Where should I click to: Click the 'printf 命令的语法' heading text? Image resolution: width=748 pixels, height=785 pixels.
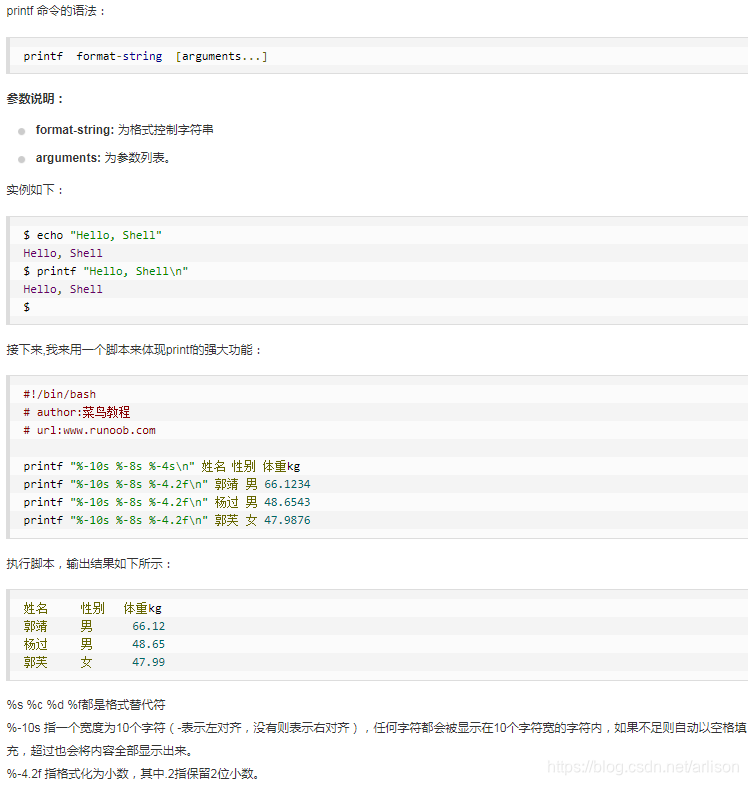pos(56,11)
